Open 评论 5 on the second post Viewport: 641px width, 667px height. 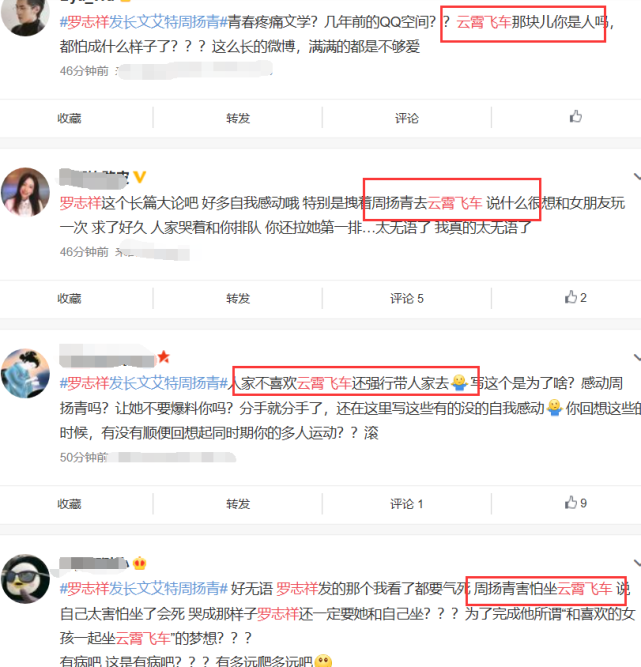[407, 298]
